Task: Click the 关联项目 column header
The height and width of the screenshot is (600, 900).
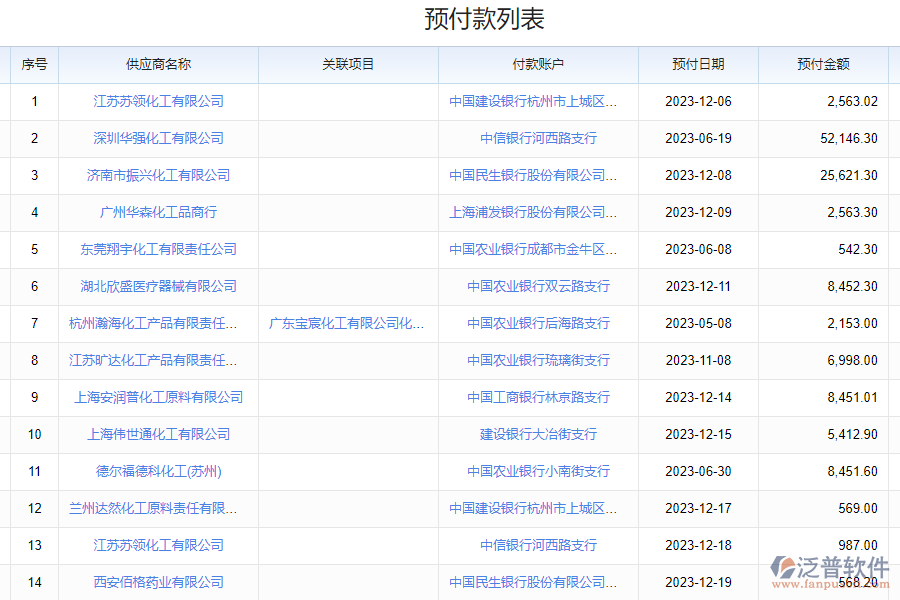Action: (x=348, y=64)
